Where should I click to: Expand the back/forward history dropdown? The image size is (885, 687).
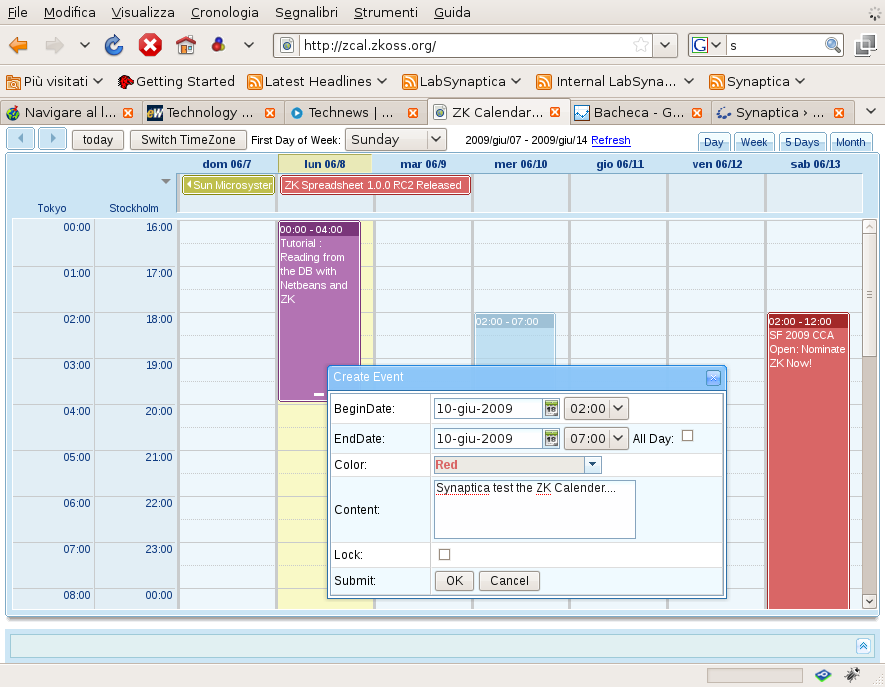(85, 45)
